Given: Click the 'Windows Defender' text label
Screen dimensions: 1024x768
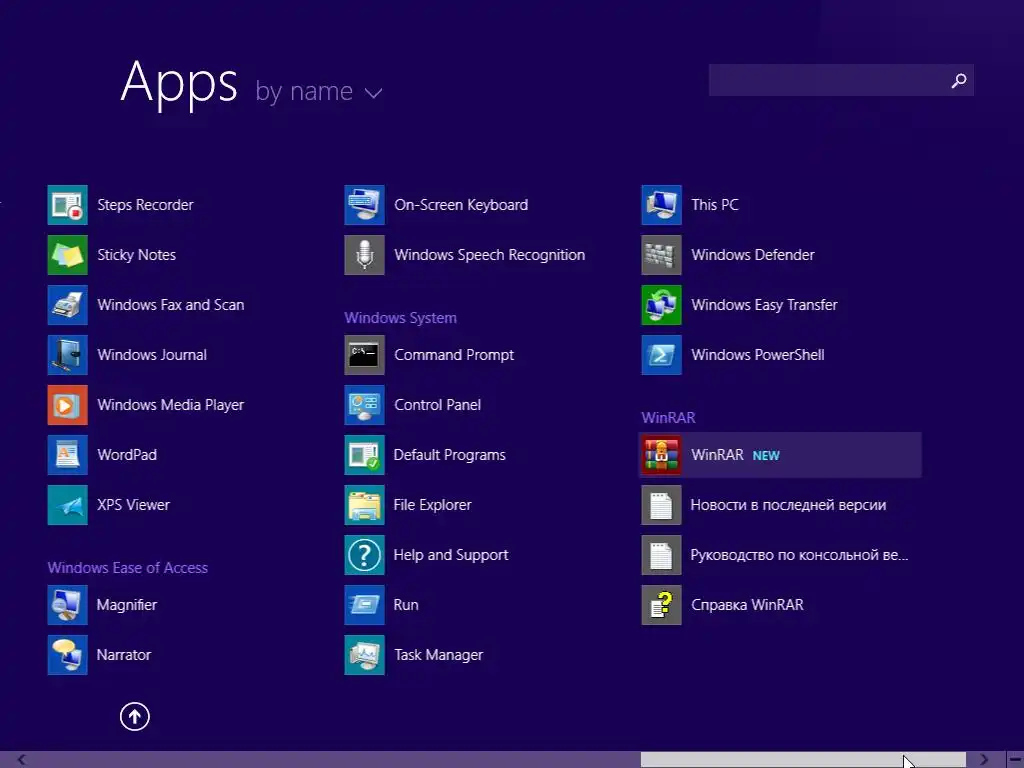Looking at the screenshot, I should [753, 255].
